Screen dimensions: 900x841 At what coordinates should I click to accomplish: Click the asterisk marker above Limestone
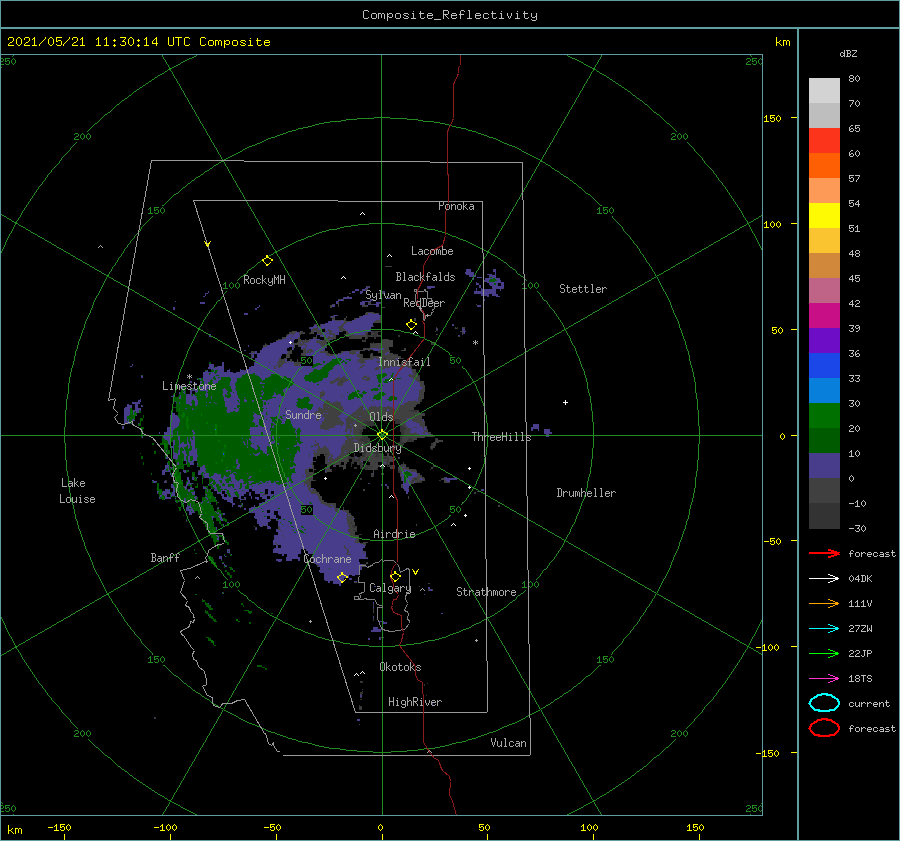189,377
